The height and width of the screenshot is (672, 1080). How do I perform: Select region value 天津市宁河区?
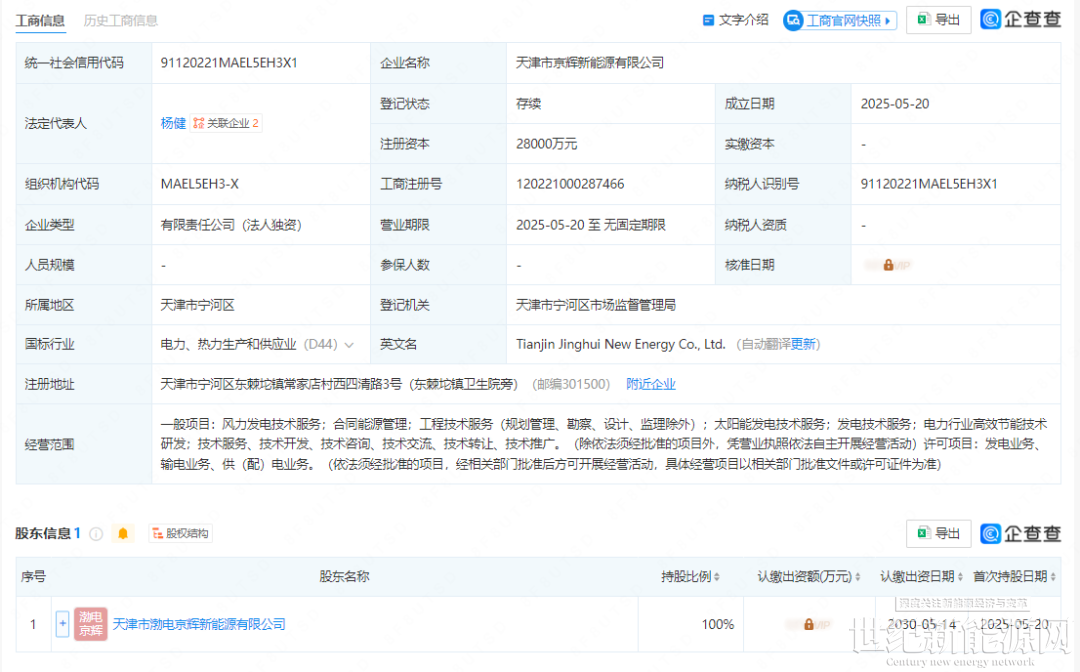coord(197,305)
